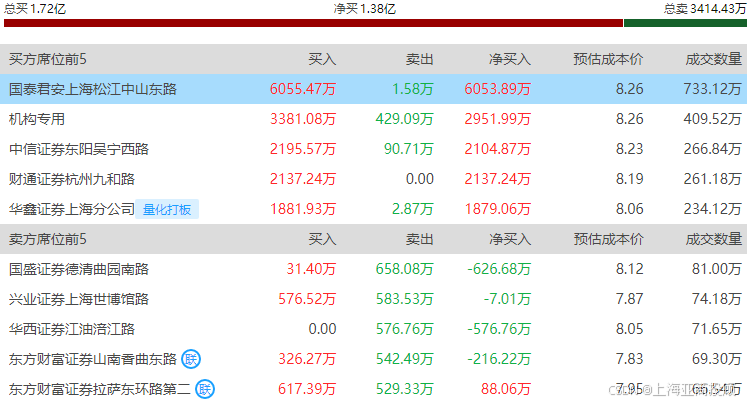The image size is (747, 403).
Task: Click the 8.19 estimated cost price
Action: [x=629, y=179]
